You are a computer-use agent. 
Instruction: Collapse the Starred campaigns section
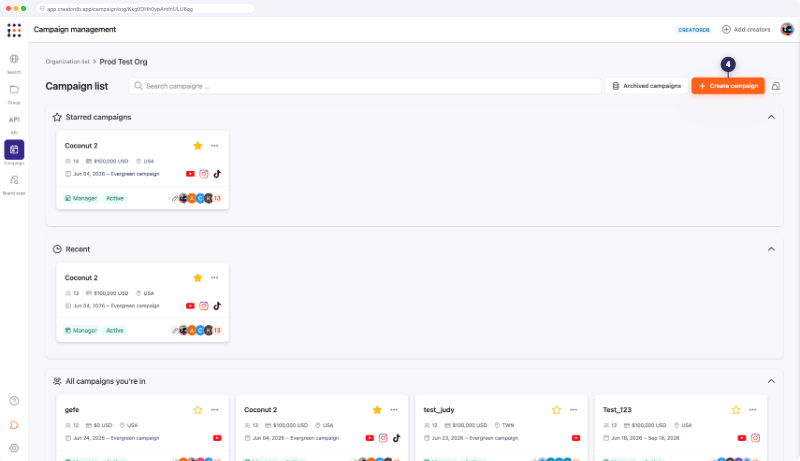771,117
